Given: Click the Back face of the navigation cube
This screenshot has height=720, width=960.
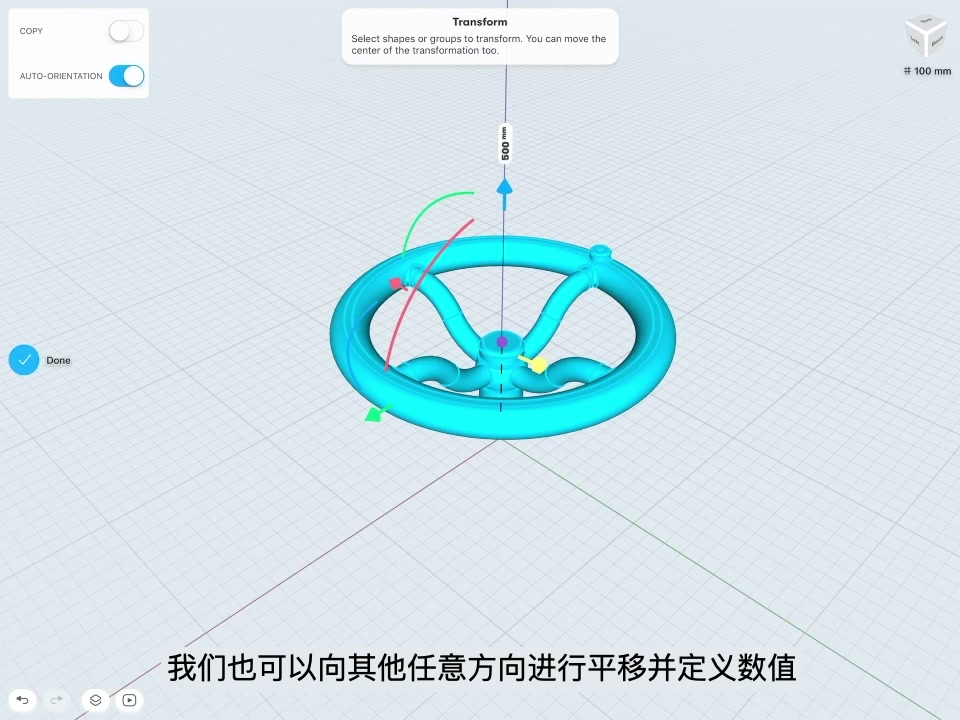Looking at the screenshot, I should click(x=936, y=42).
